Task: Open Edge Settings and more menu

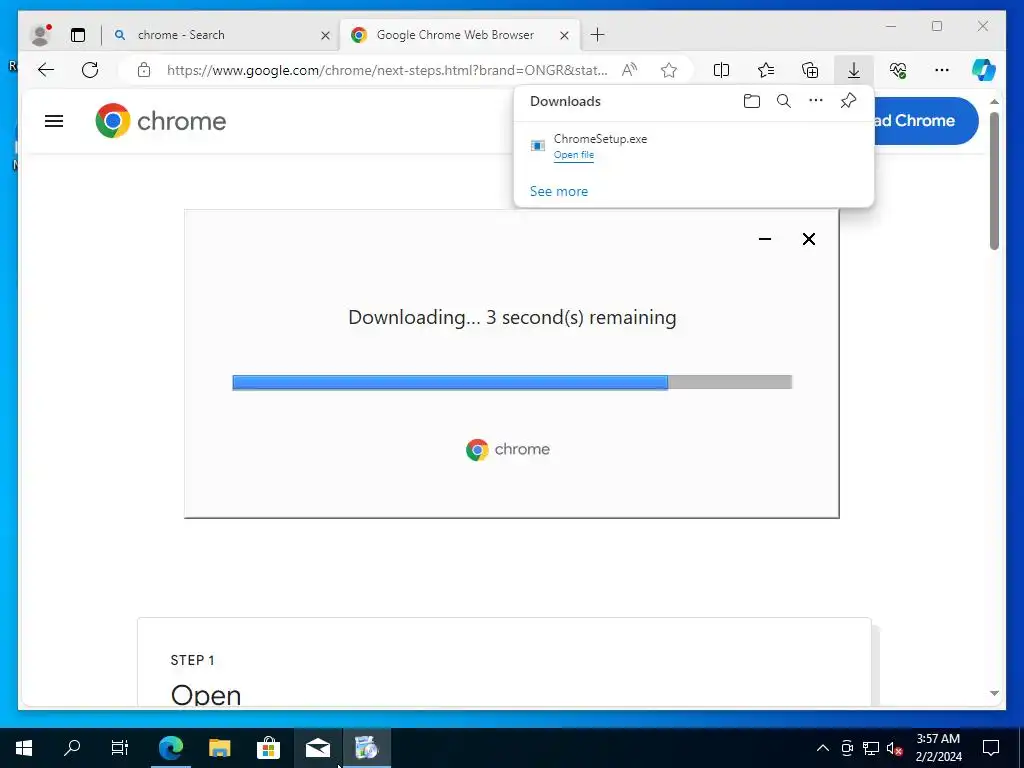Action: point(942,70)
